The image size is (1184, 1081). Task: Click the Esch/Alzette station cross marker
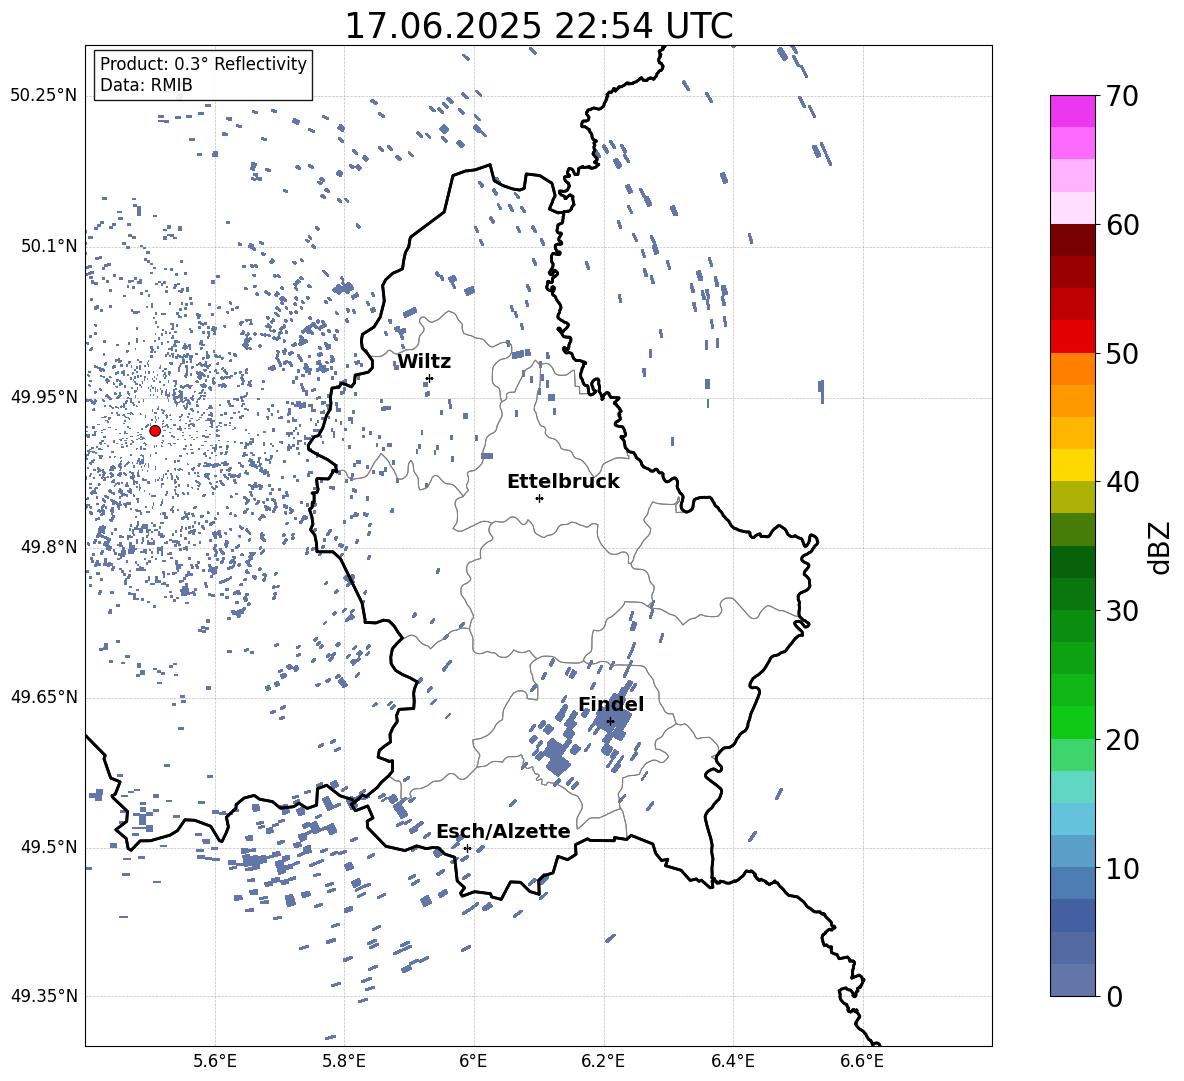(467, 848)
